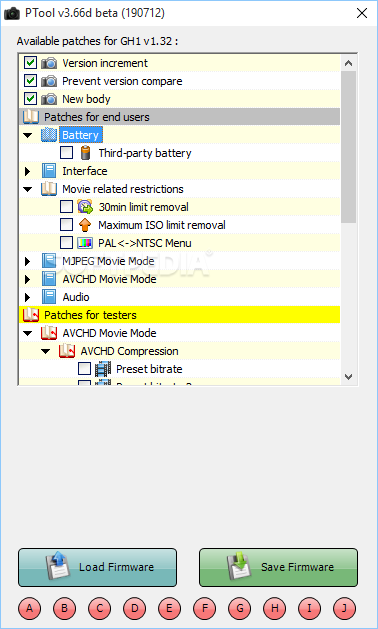Screen dimensions: 378x629
Task: Click camera icon beside New body
Action: [49, 99]
